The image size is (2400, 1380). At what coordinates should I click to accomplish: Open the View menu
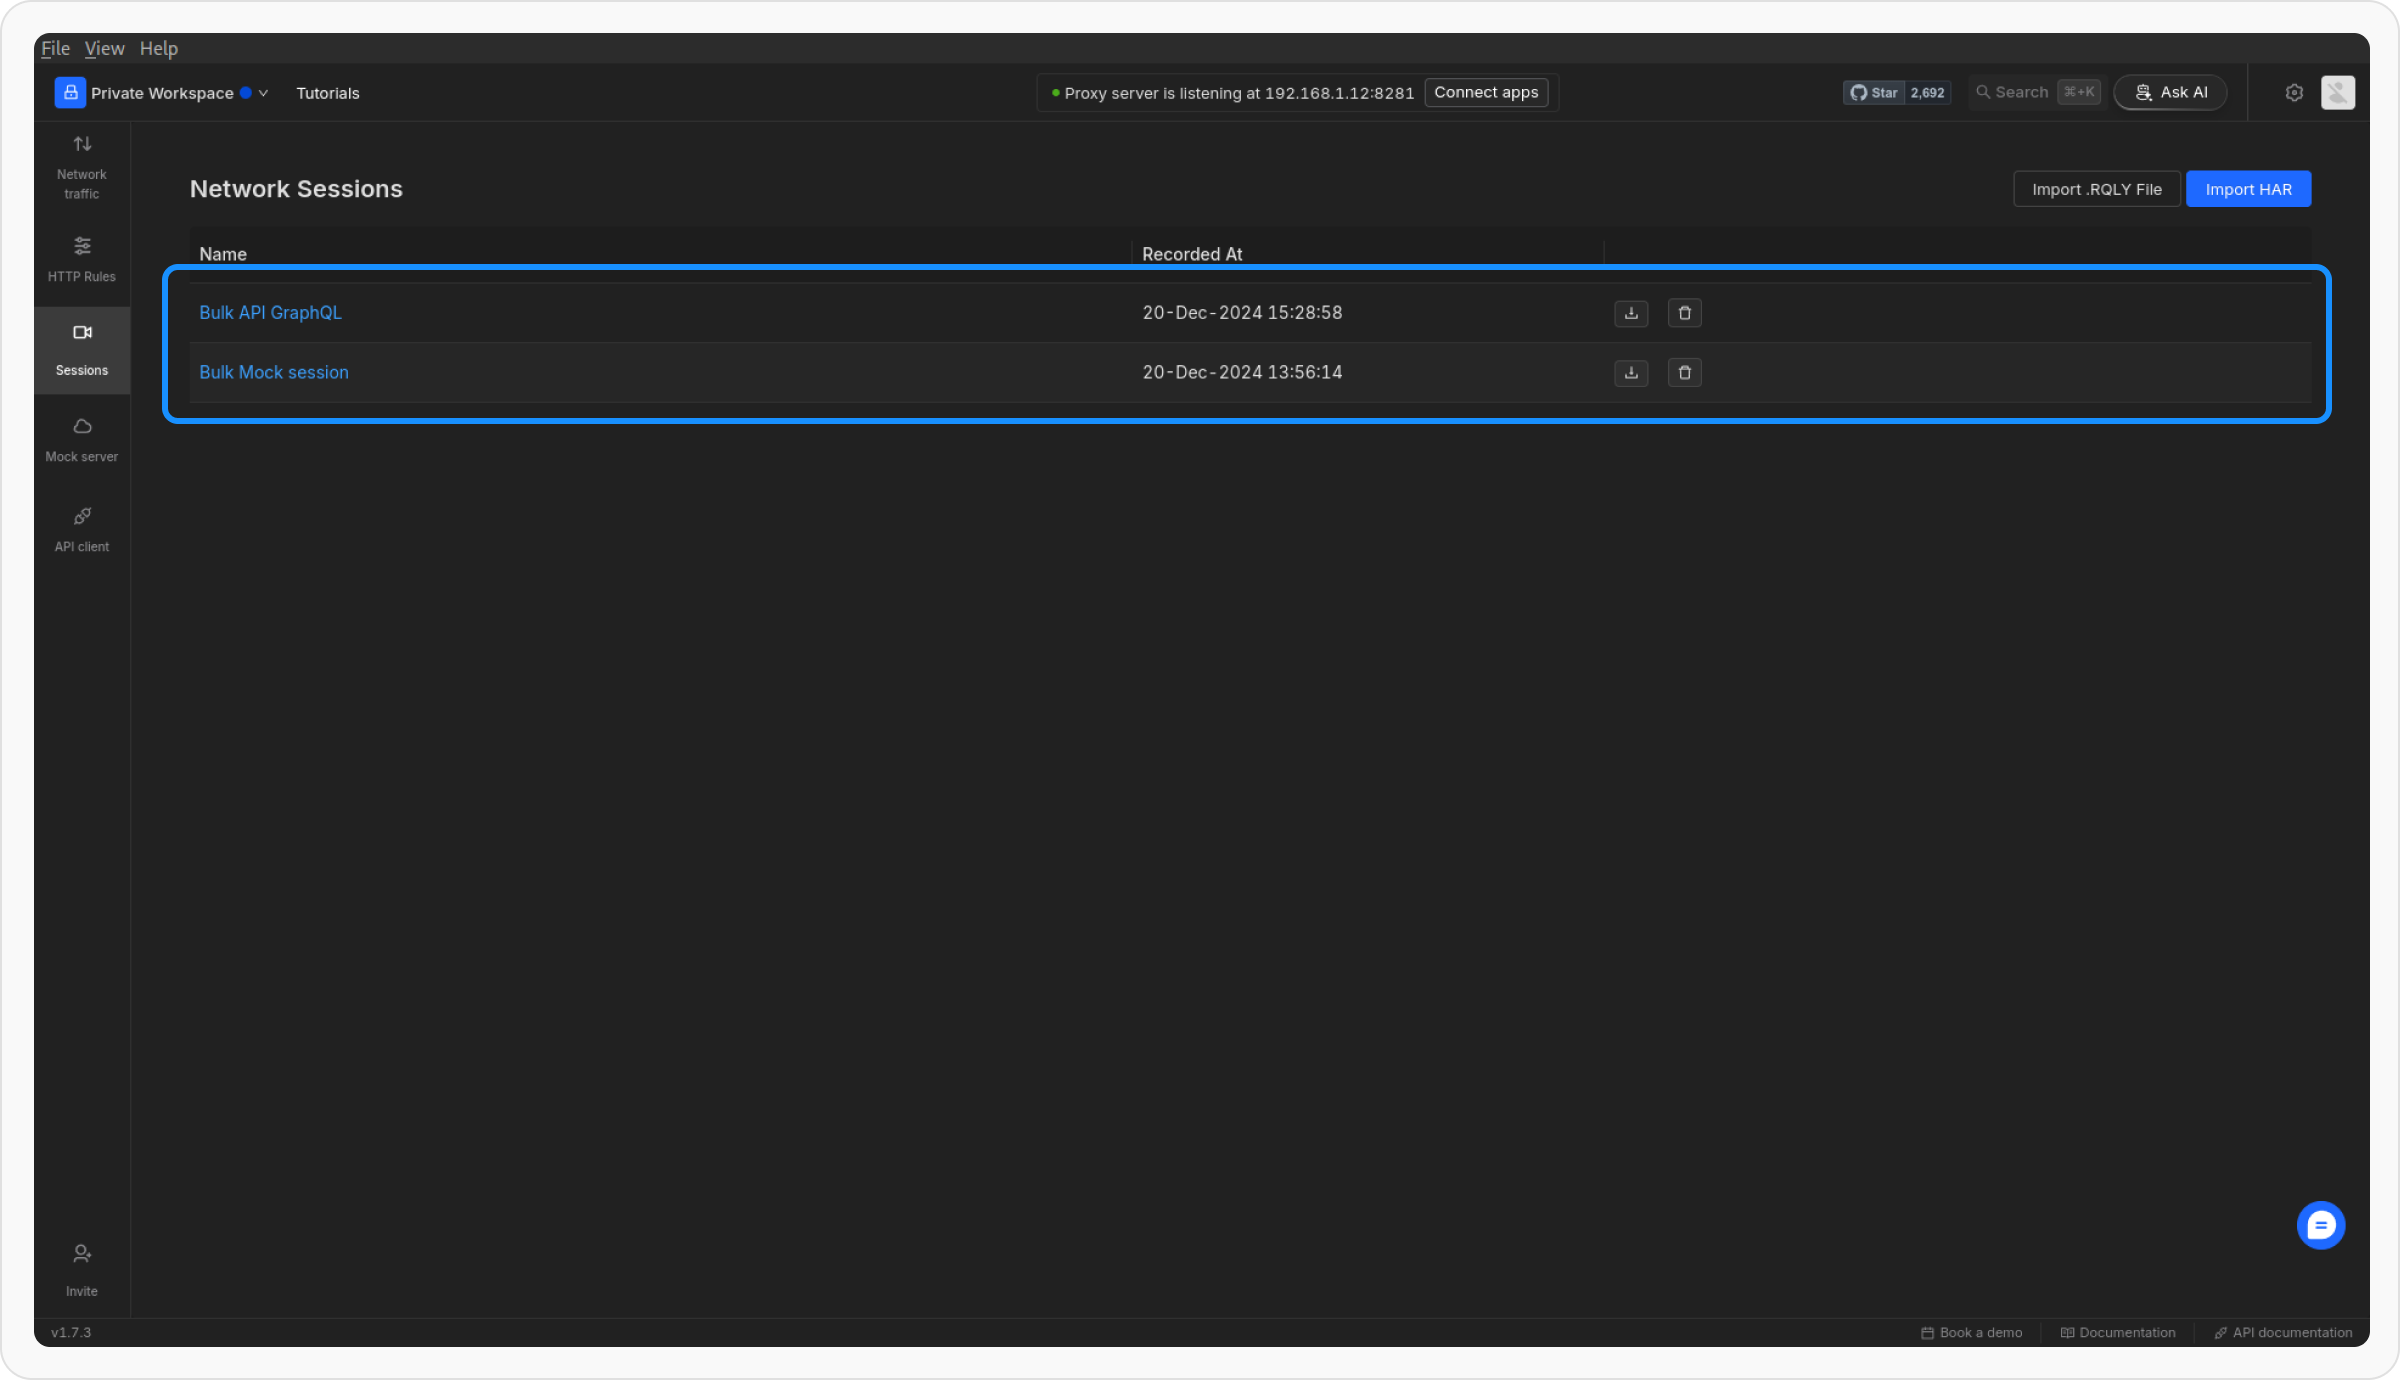(104, 48)
